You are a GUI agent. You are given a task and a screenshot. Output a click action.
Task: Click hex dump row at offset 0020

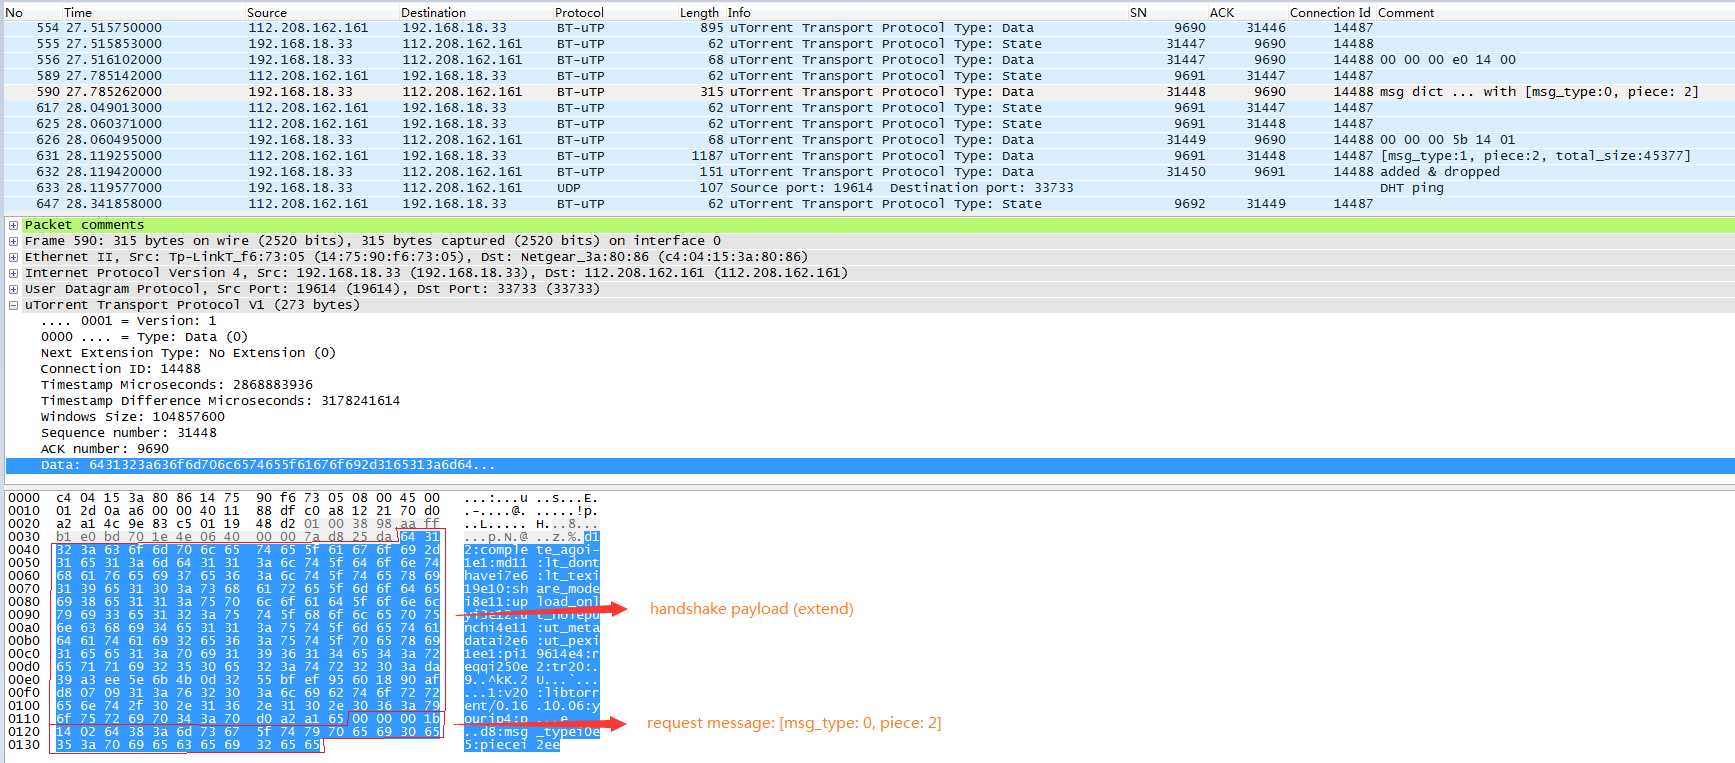(303, 524)
